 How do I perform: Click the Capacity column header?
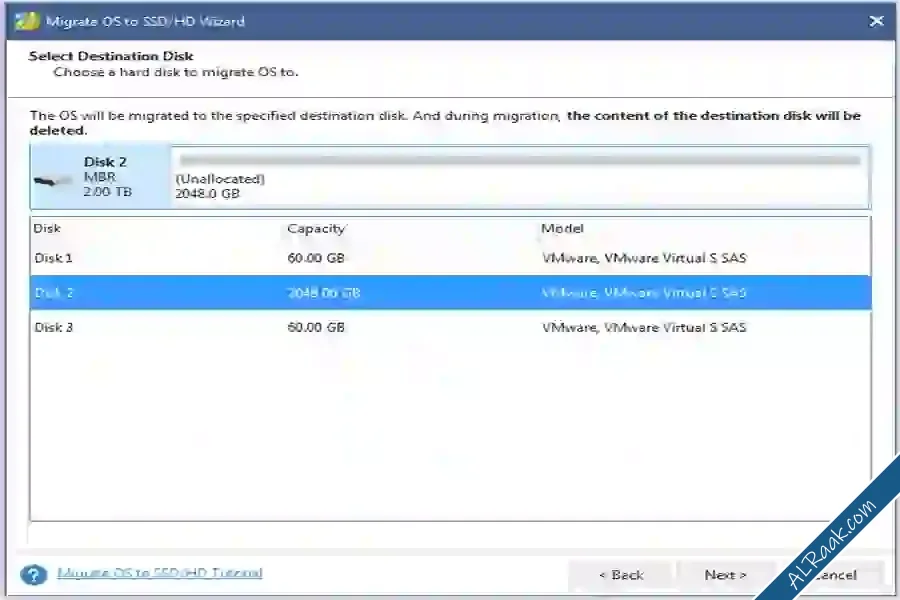point(316,229)
